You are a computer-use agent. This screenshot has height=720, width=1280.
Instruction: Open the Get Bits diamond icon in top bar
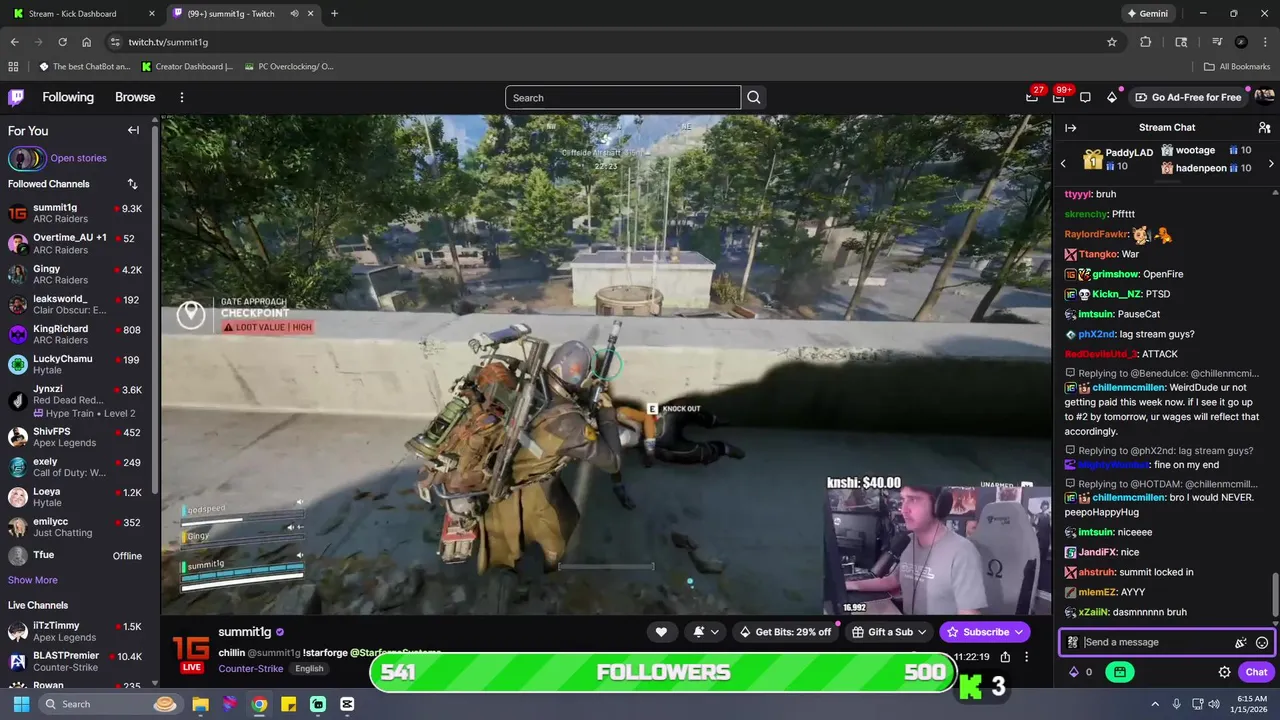1112,97
